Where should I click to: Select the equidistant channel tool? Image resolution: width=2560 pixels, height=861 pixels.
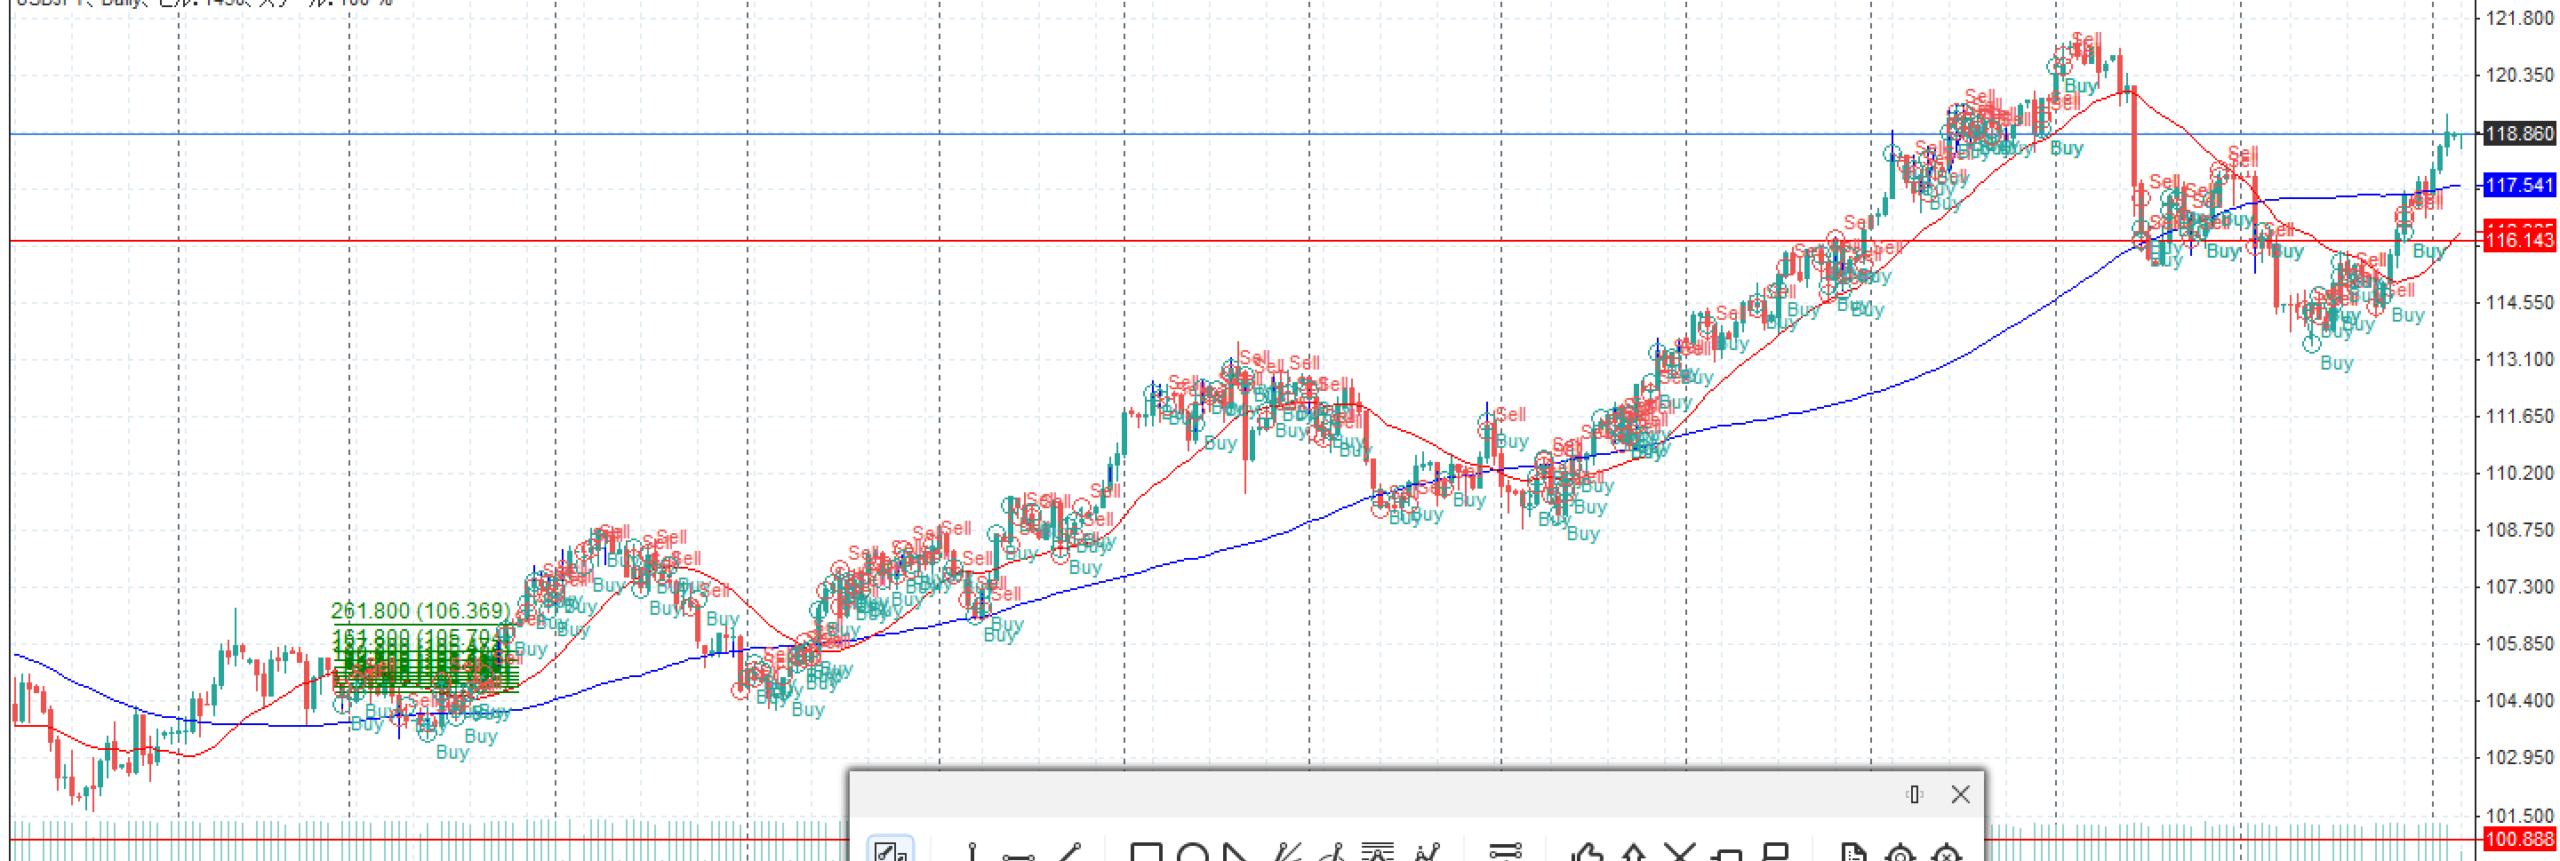pos(1504,853)
